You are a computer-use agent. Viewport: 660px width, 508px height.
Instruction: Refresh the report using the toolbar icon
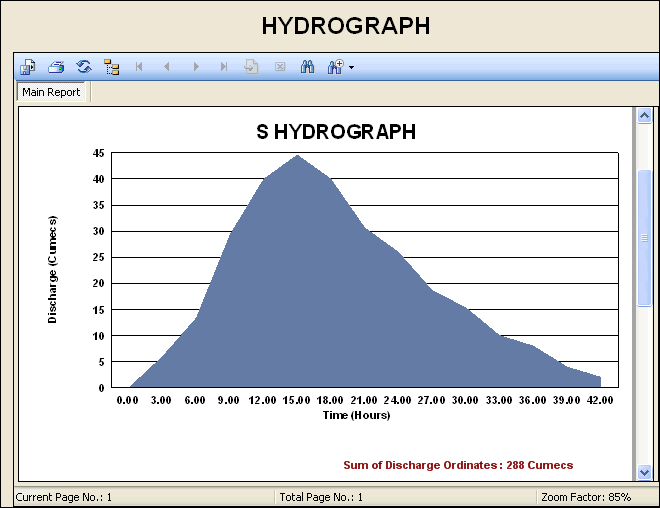(84, 67)
